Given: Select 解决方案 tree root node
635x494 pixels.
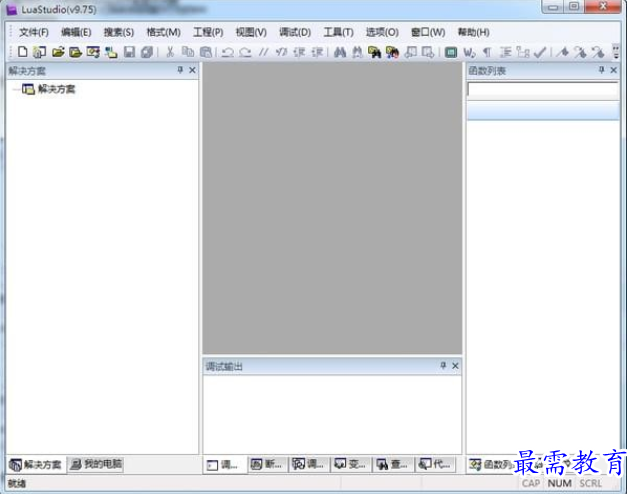Looking at the screenshot, I should pyautogui.click(x=57, y=89).
